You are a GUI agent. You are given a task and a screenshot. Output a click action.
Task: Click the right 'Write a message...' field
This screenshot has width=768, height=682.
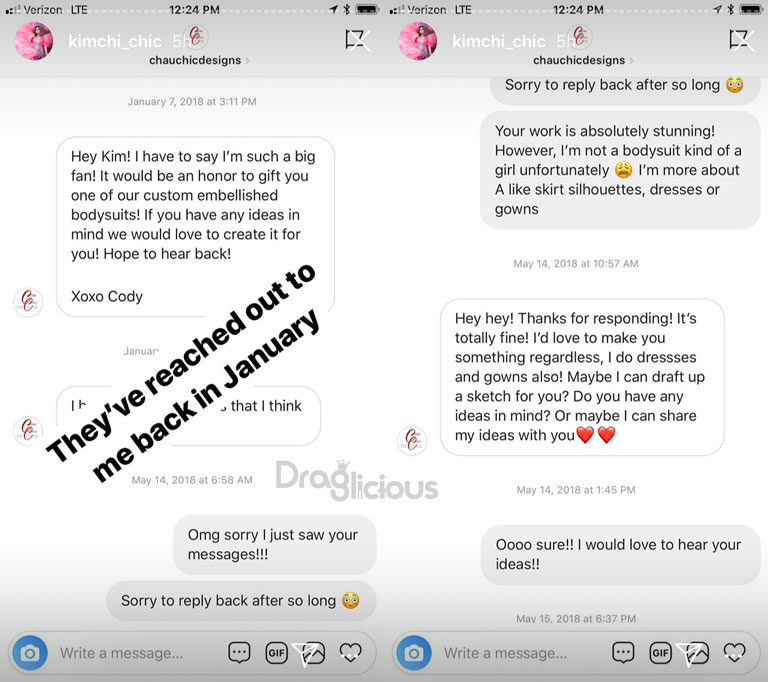pyautogui.click(x=505, y=653)
